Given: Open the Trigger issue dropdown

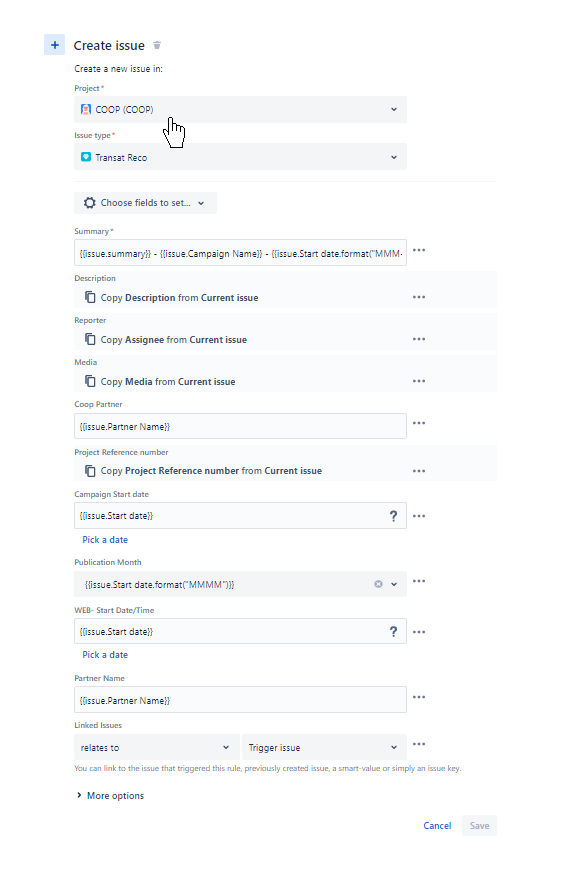Looking at the screenshot, I should tap(324, 747).
